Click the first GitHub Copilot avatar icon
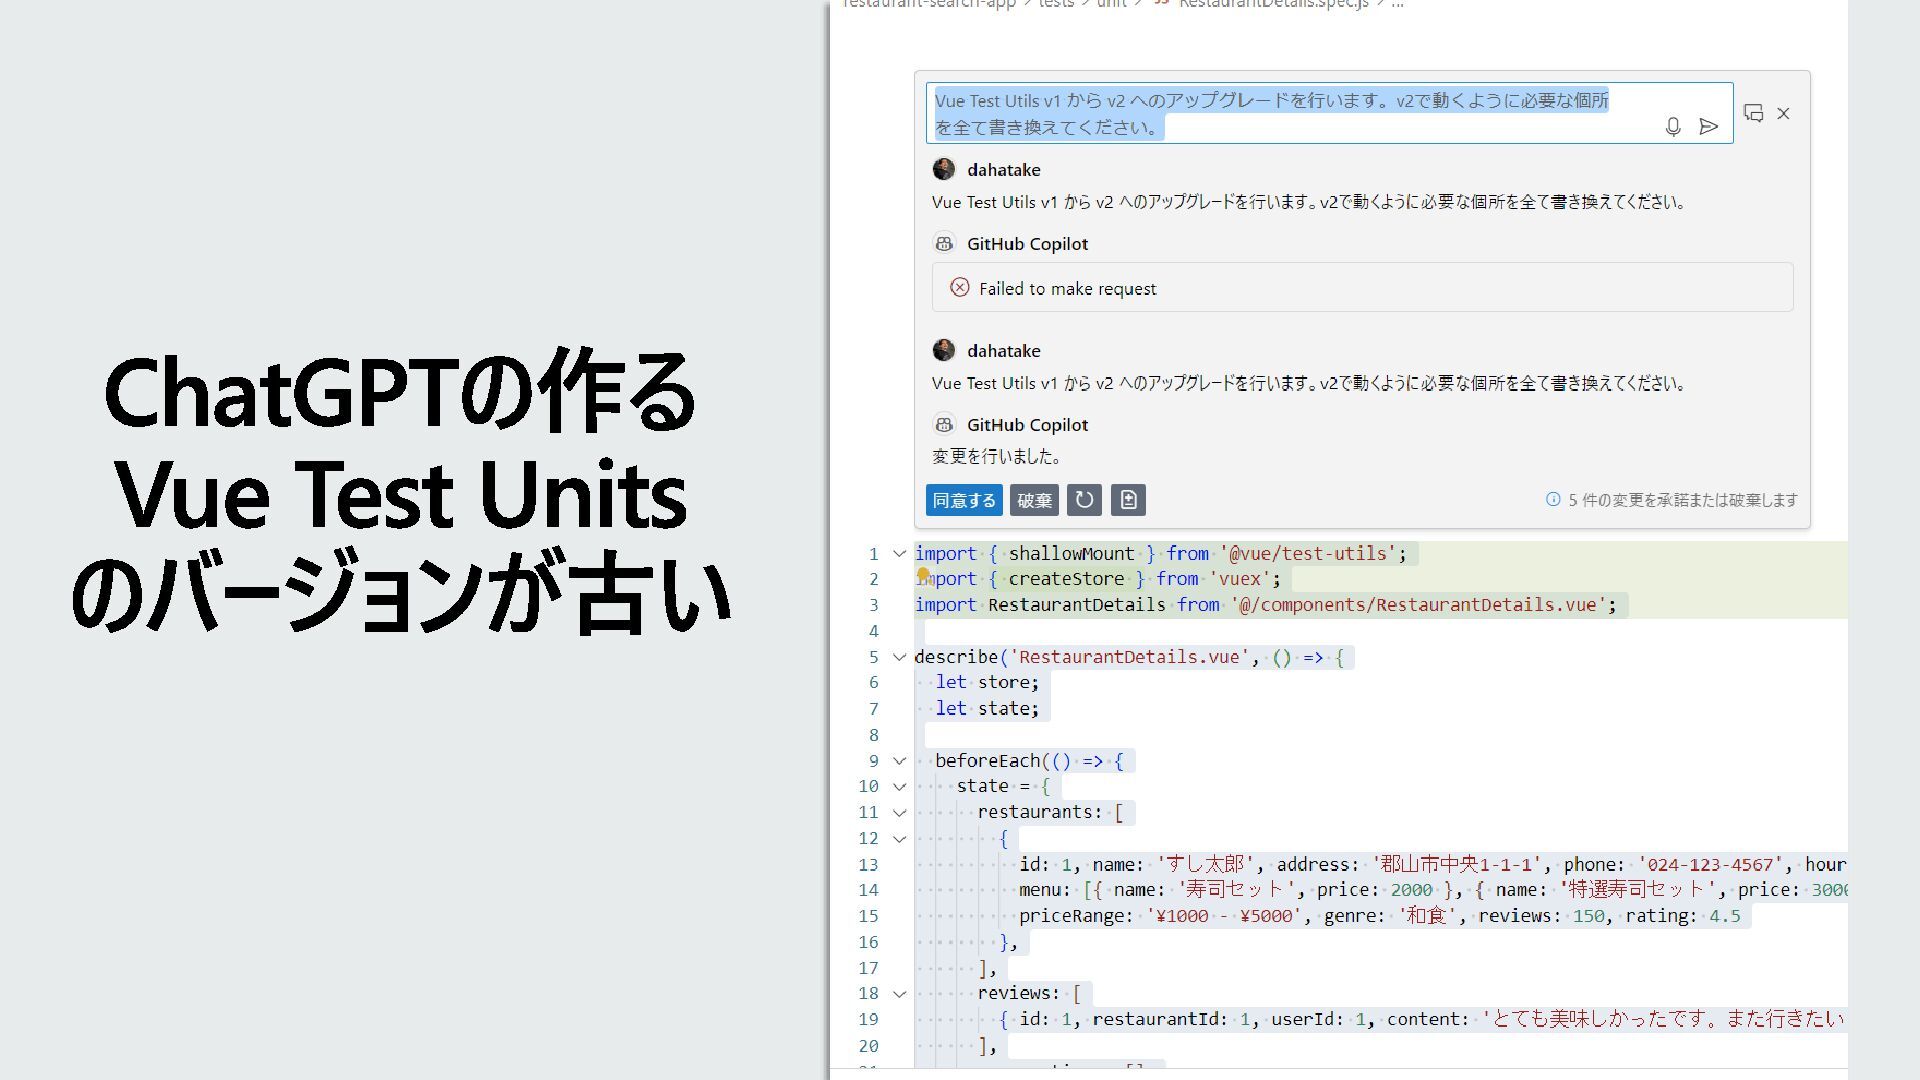 pos(943,243)
